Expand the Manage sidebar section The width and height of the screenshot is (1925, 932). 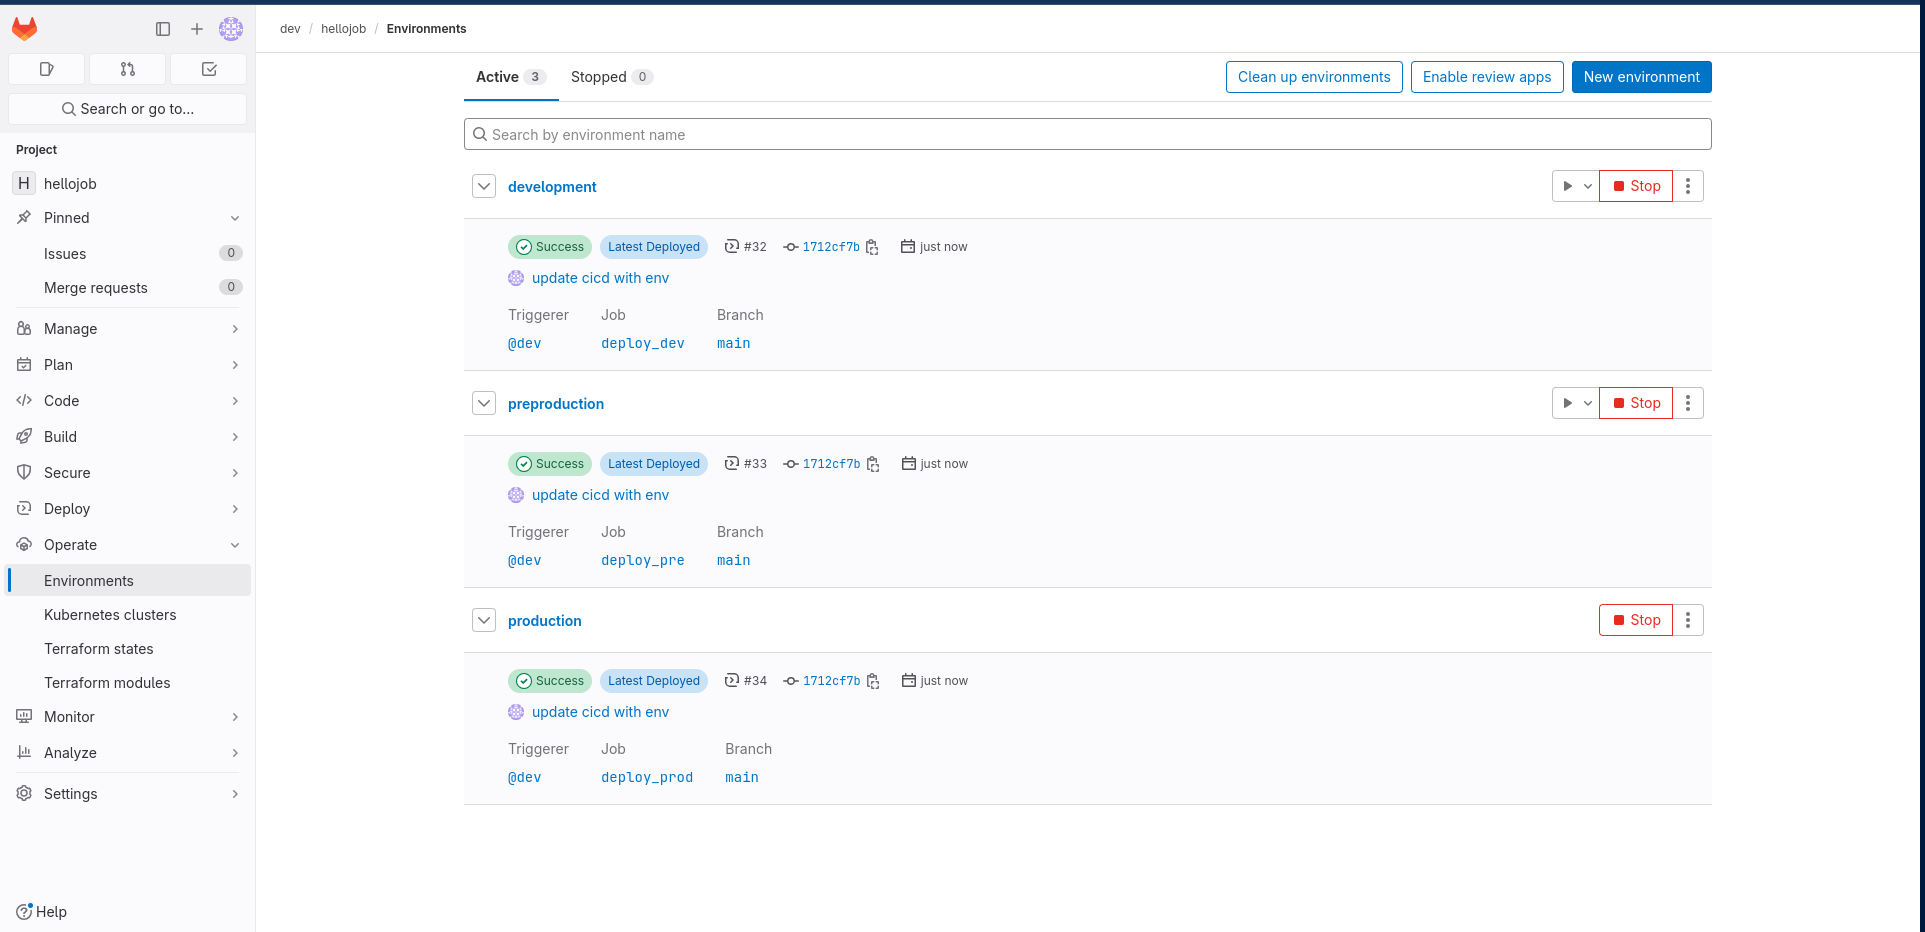coord(128,329)
